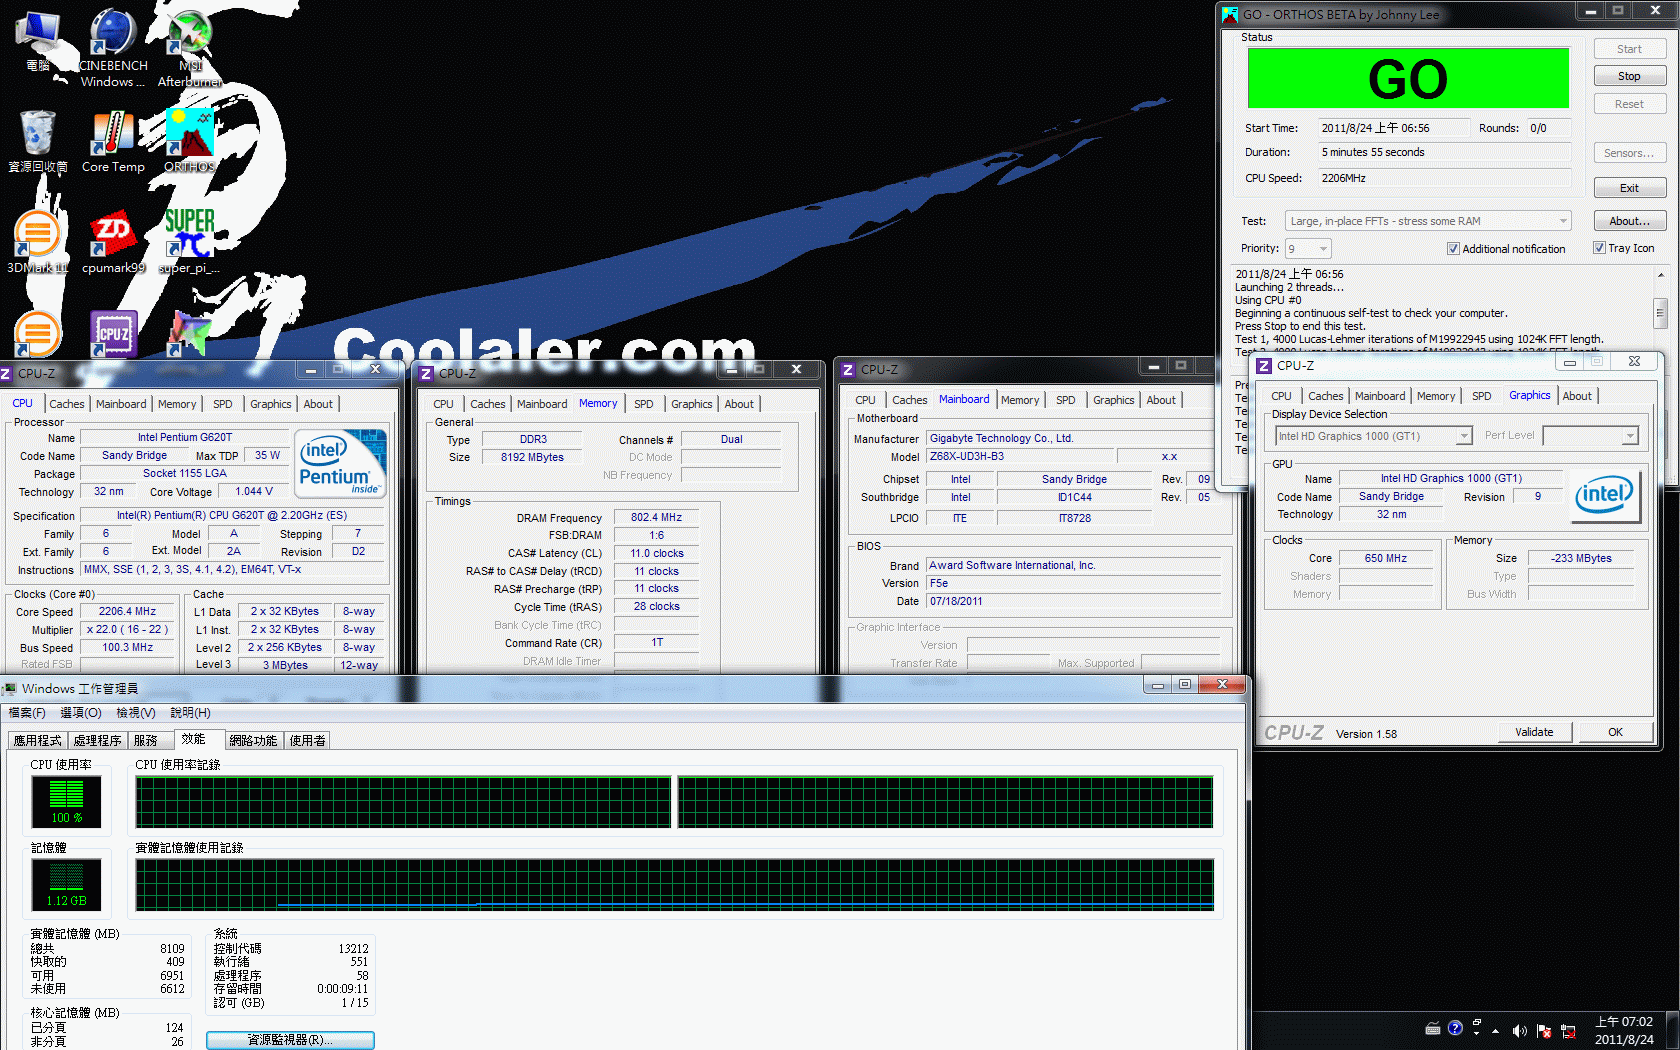Click the Z icon of CPU-Z Graphics window
The width and height of the screenshot is (1680, 1050).
pyautogui.click(x=1264, y=366)
